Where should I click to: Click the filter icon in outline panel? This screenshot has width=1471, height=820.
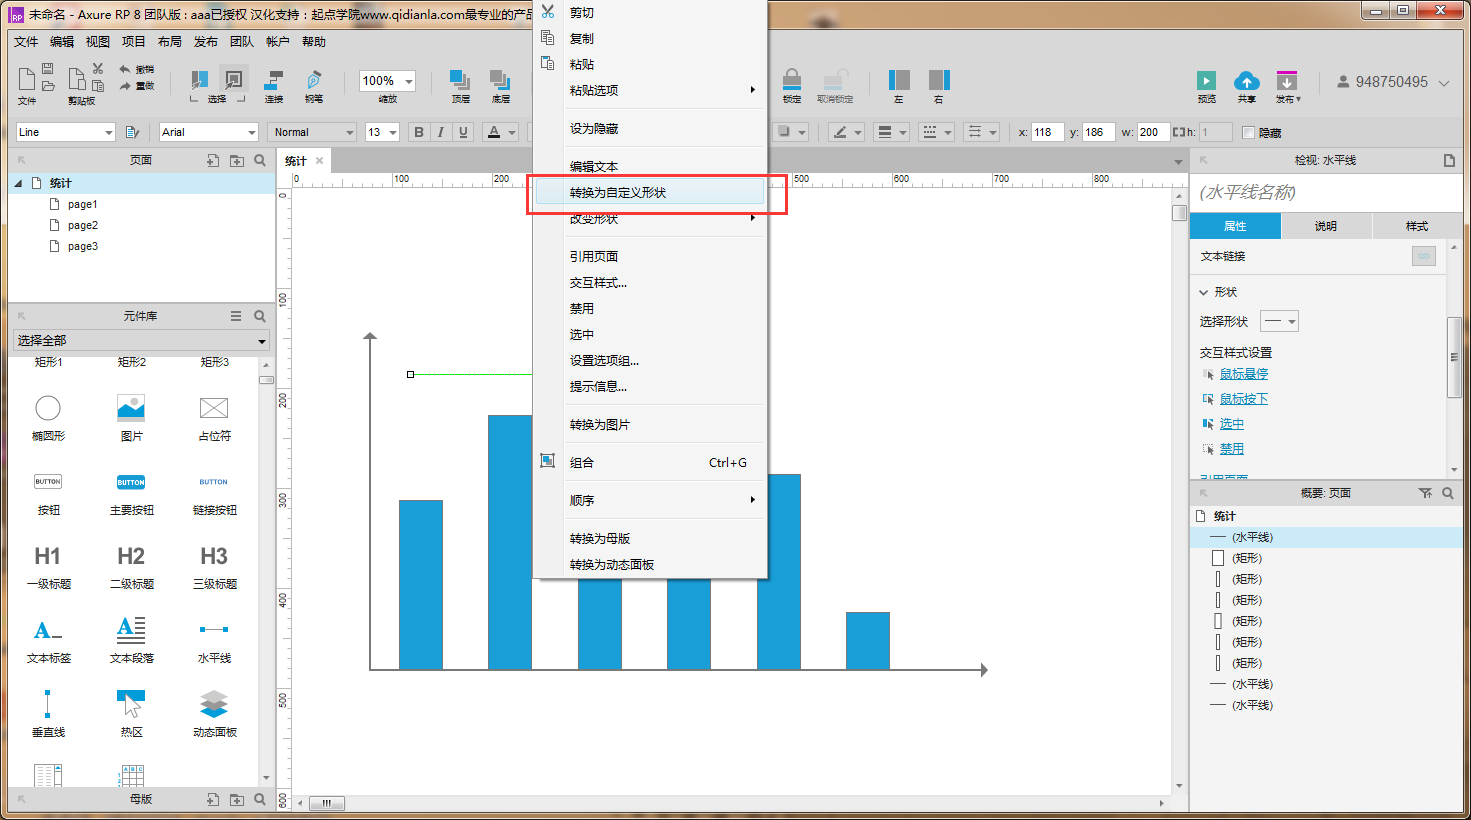pos(1425,493)
